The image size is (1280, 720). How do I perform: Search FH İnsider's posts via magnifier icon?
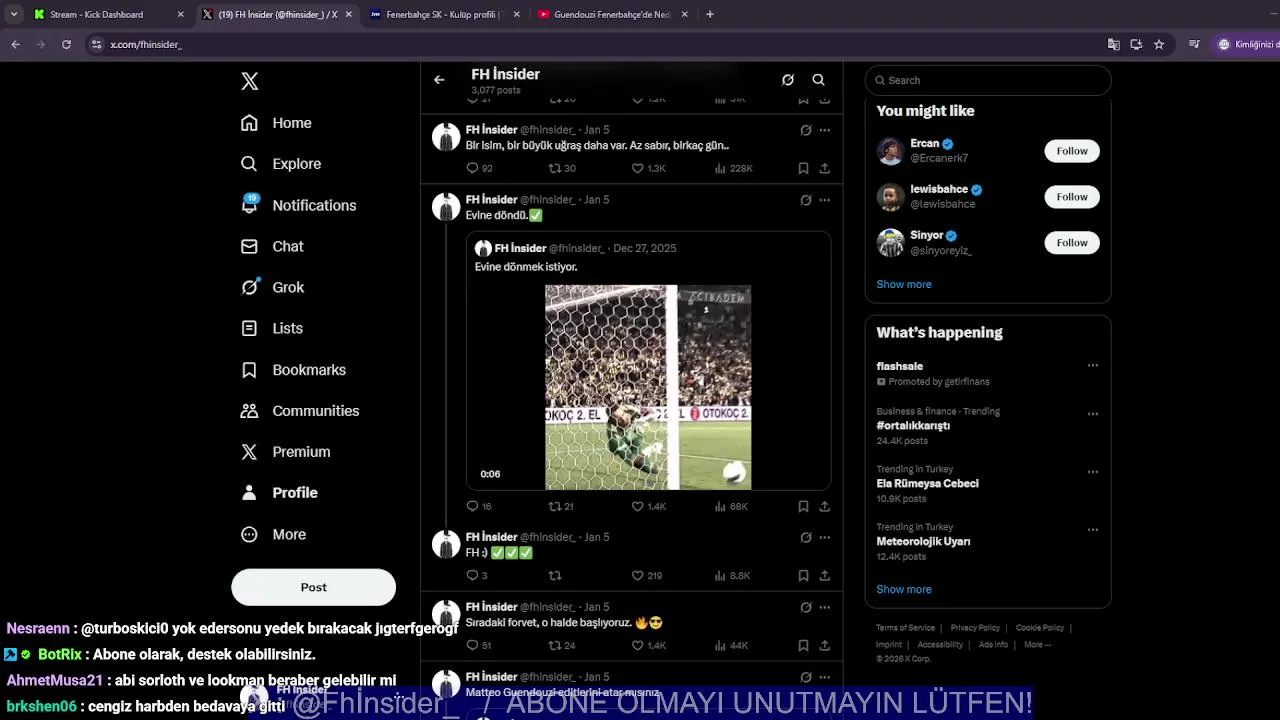(818, 80)
